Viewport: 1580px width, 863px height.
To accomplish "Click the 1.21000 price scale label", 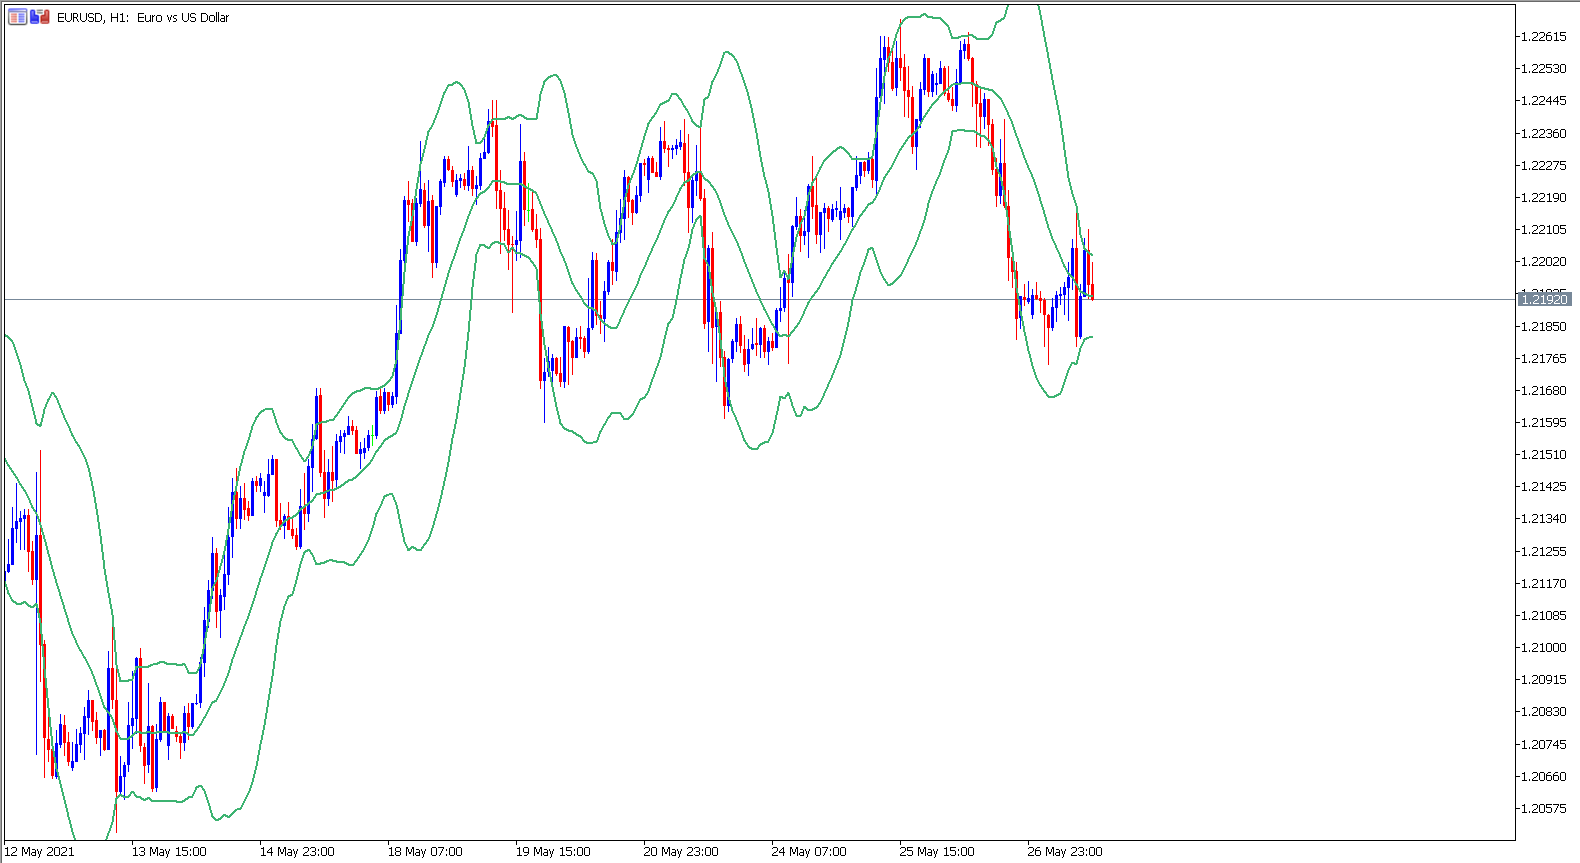I will [x=1543, y=647].
